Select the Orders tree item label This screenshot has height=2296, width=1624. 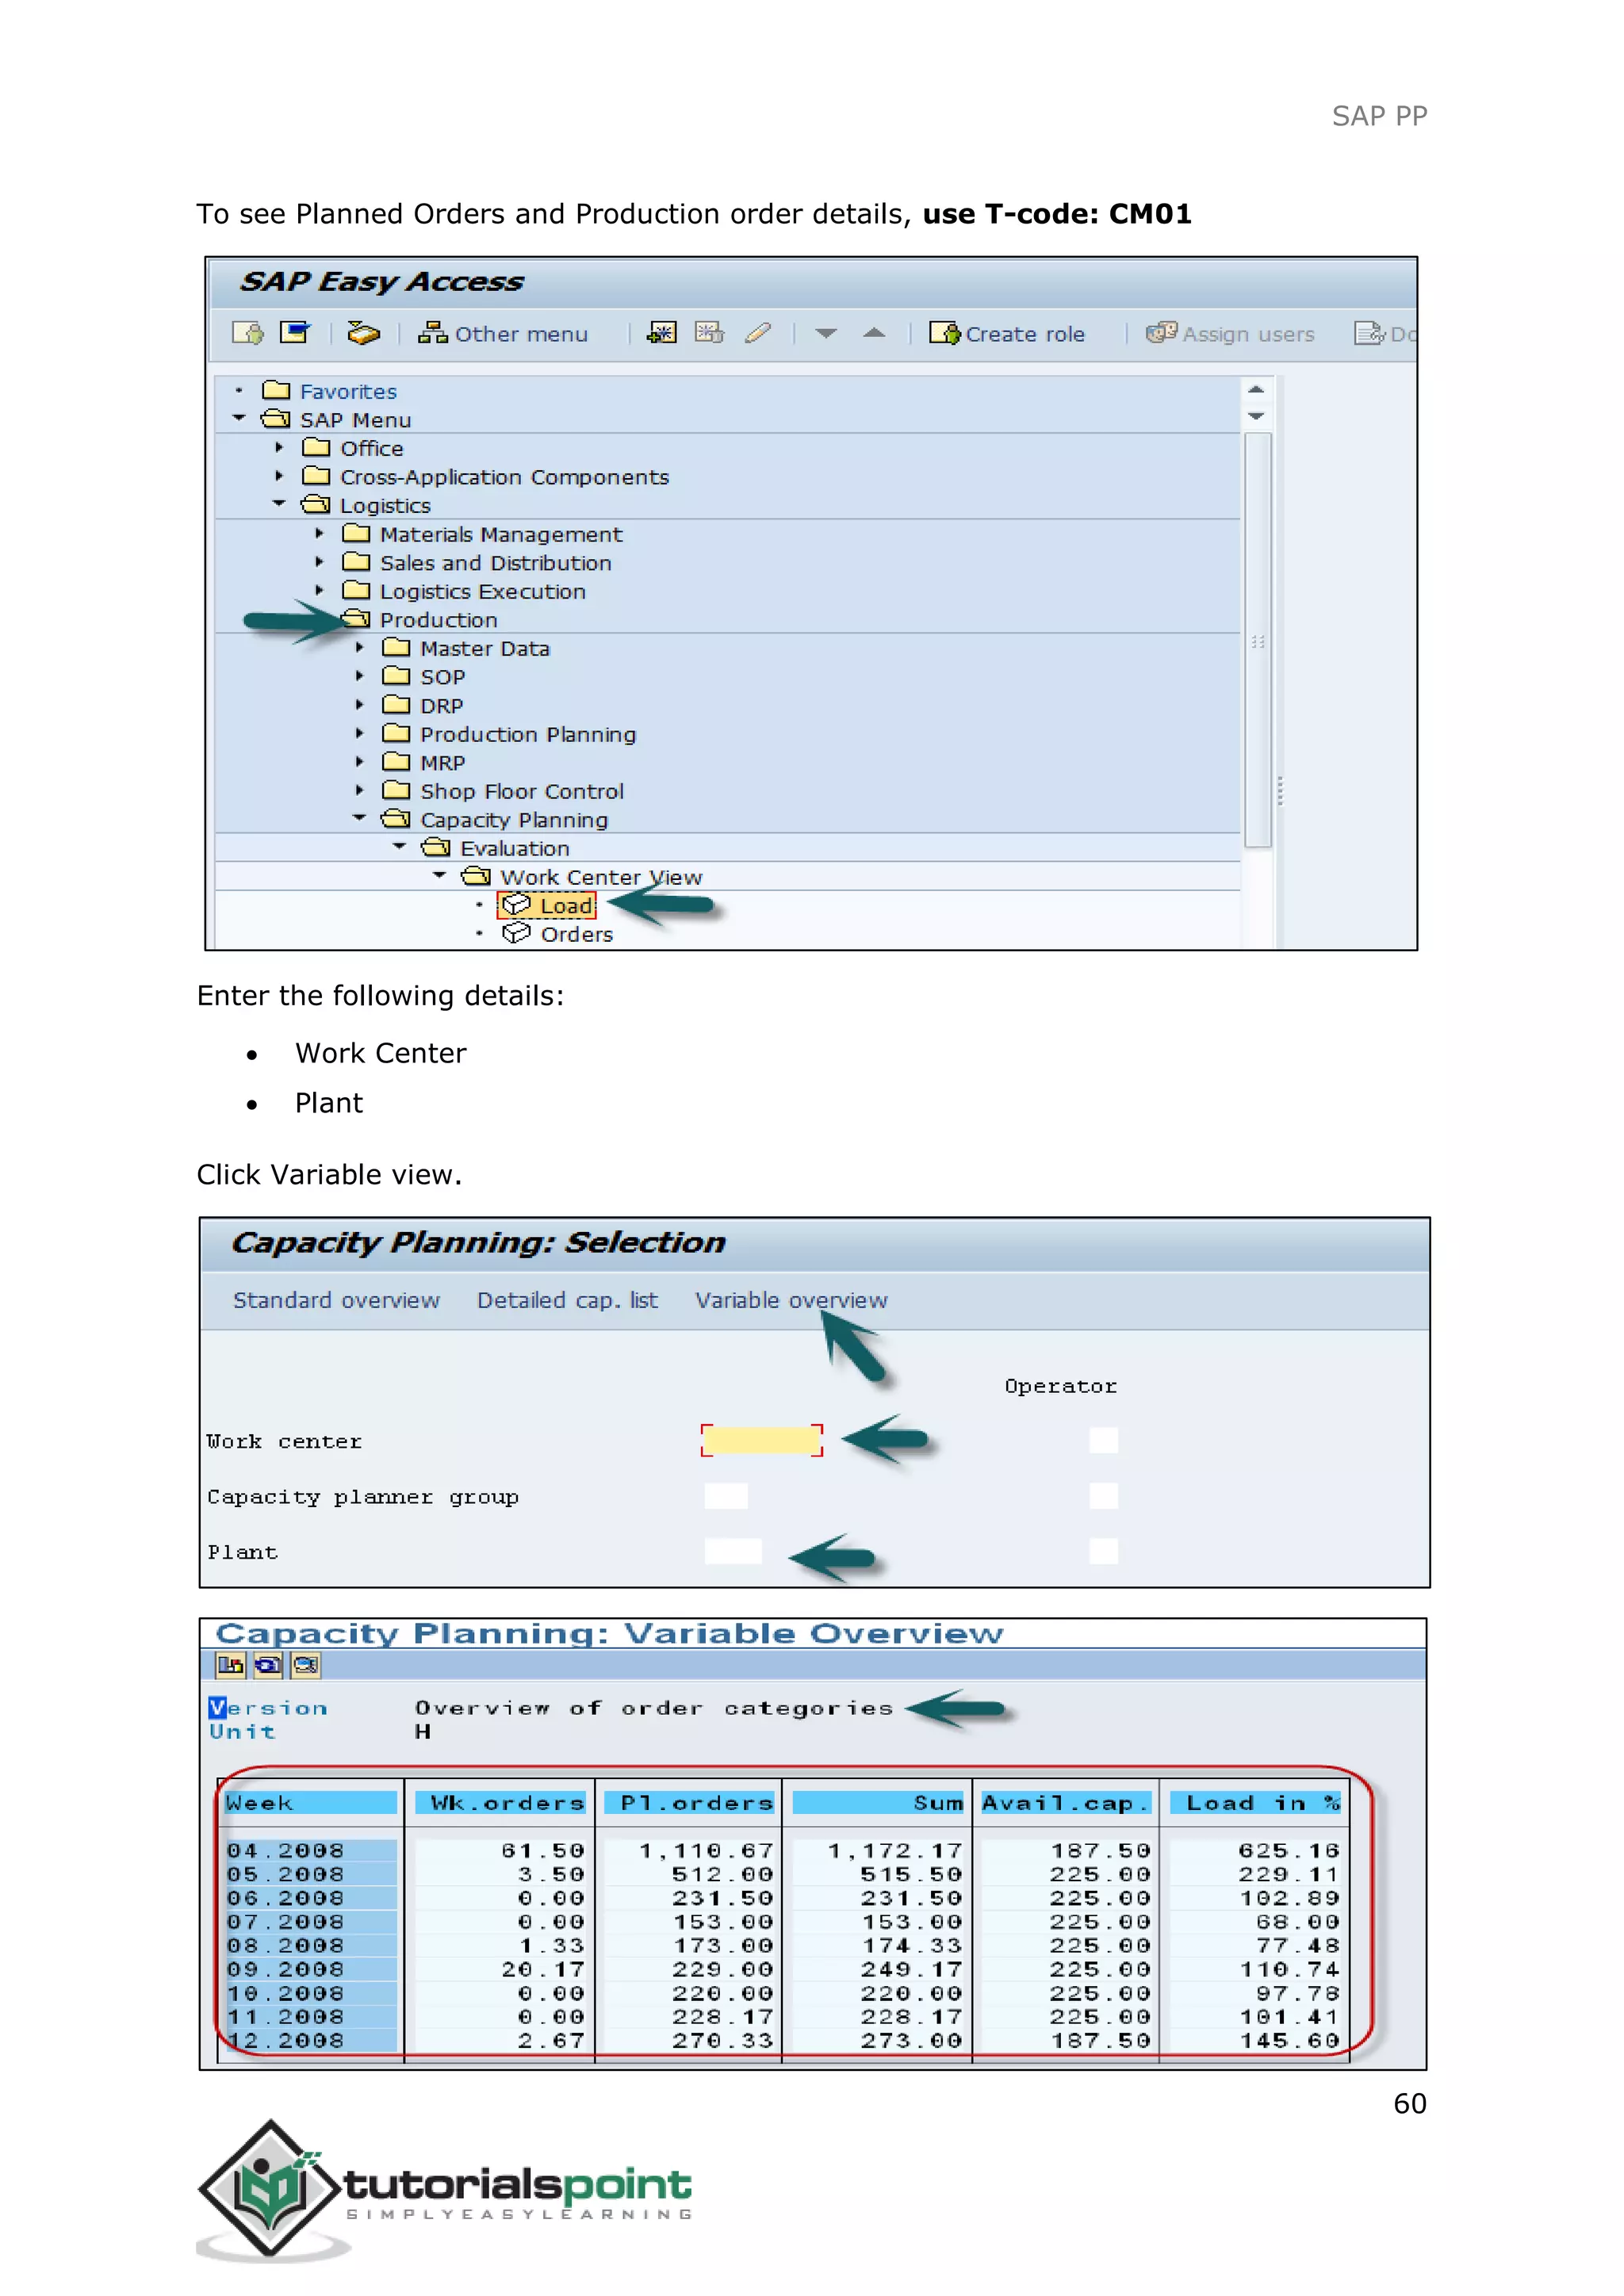[x=577, y=934]
